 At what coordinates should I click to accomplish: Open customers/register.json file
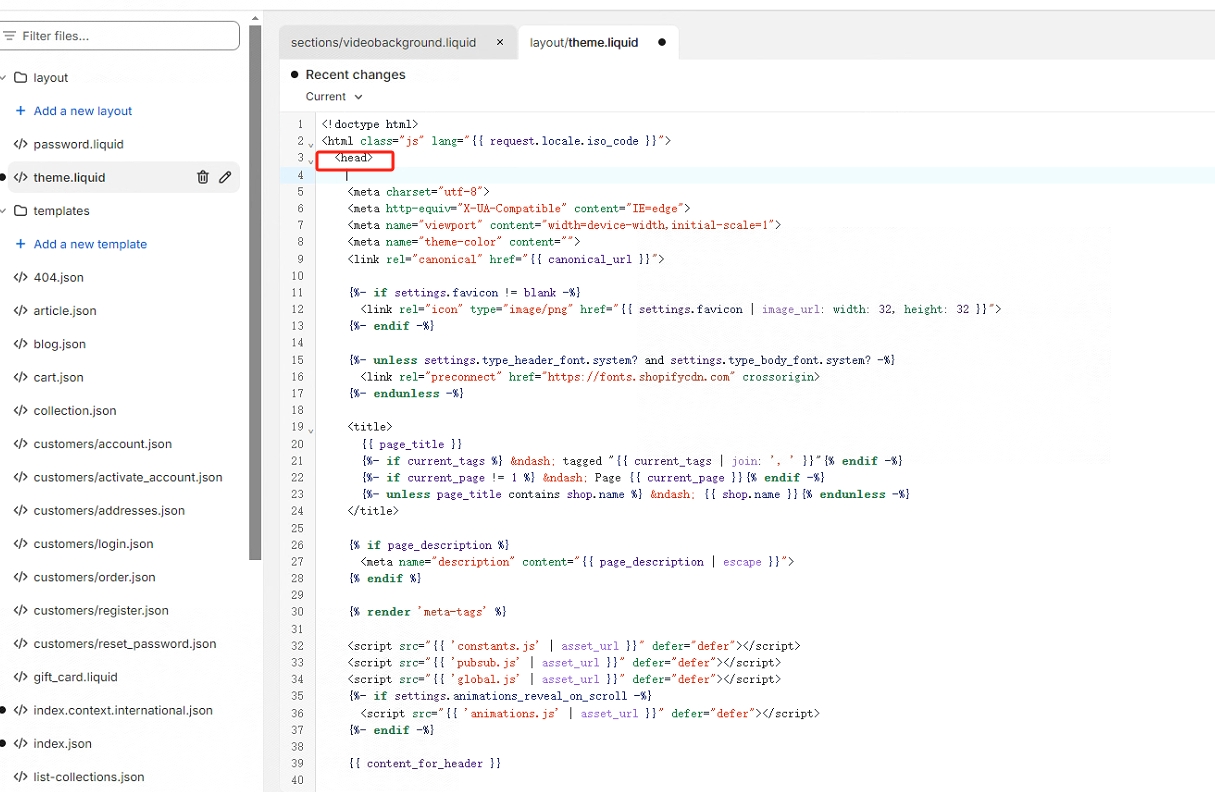click(x=101, y=611)
